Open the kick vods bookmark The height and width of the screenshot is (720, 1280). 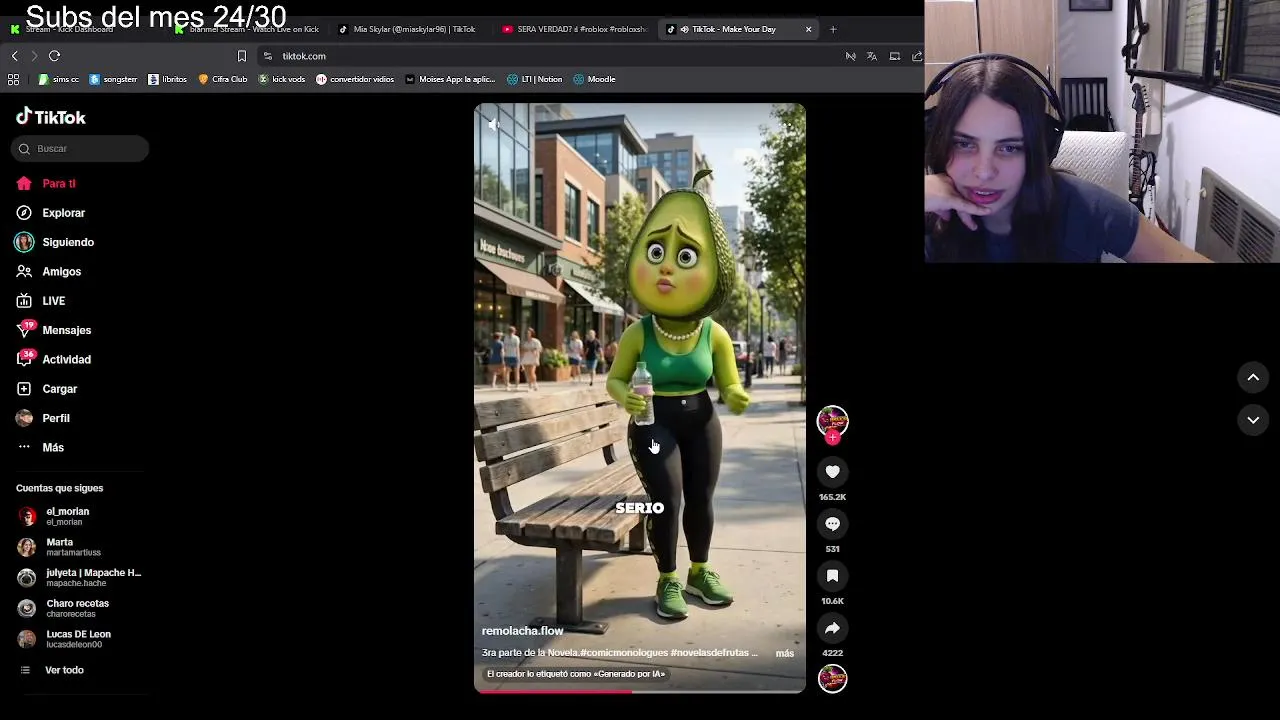coord(282,79)
